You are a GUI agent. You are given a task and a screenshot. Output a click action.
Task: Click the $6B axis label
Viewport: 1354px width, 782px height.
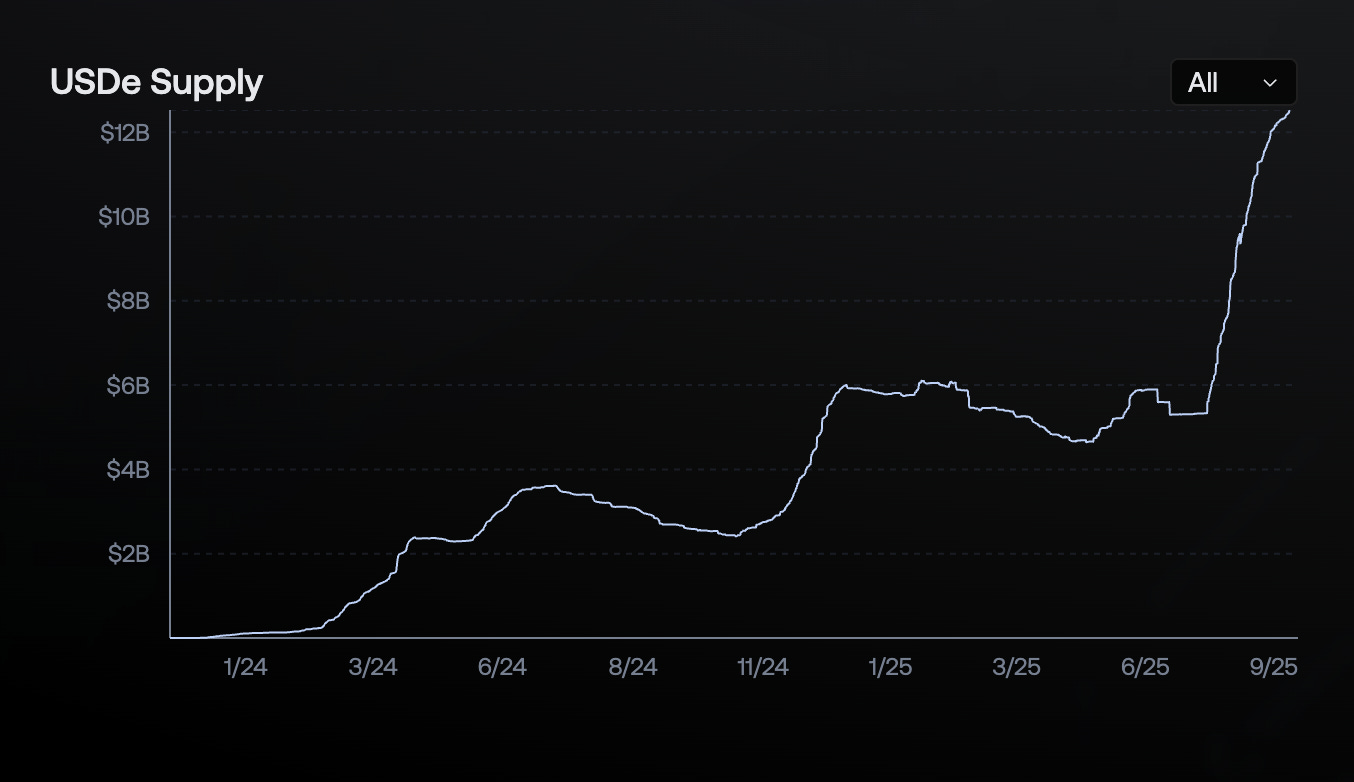click(129, 385)
